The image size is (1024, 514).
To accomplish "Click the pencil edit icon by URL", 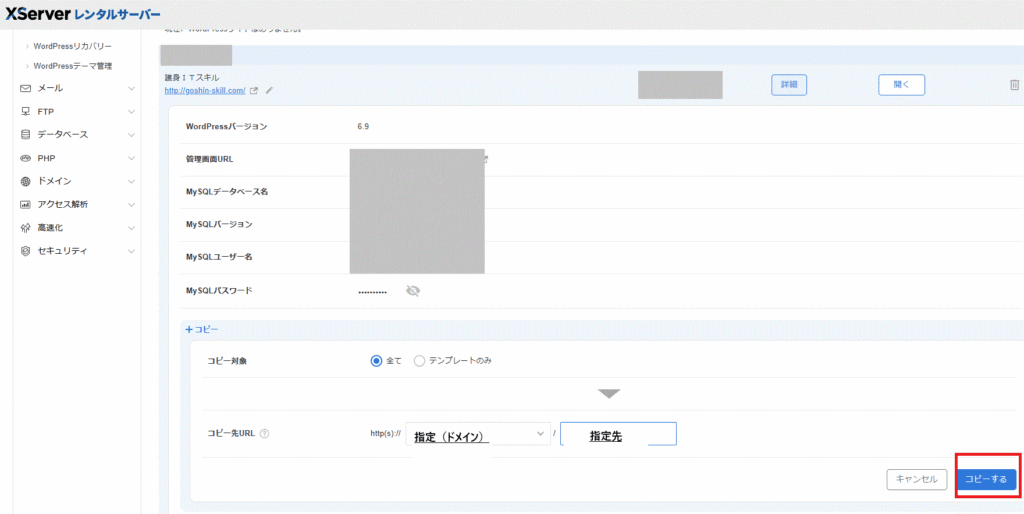I will click(269, 91).
